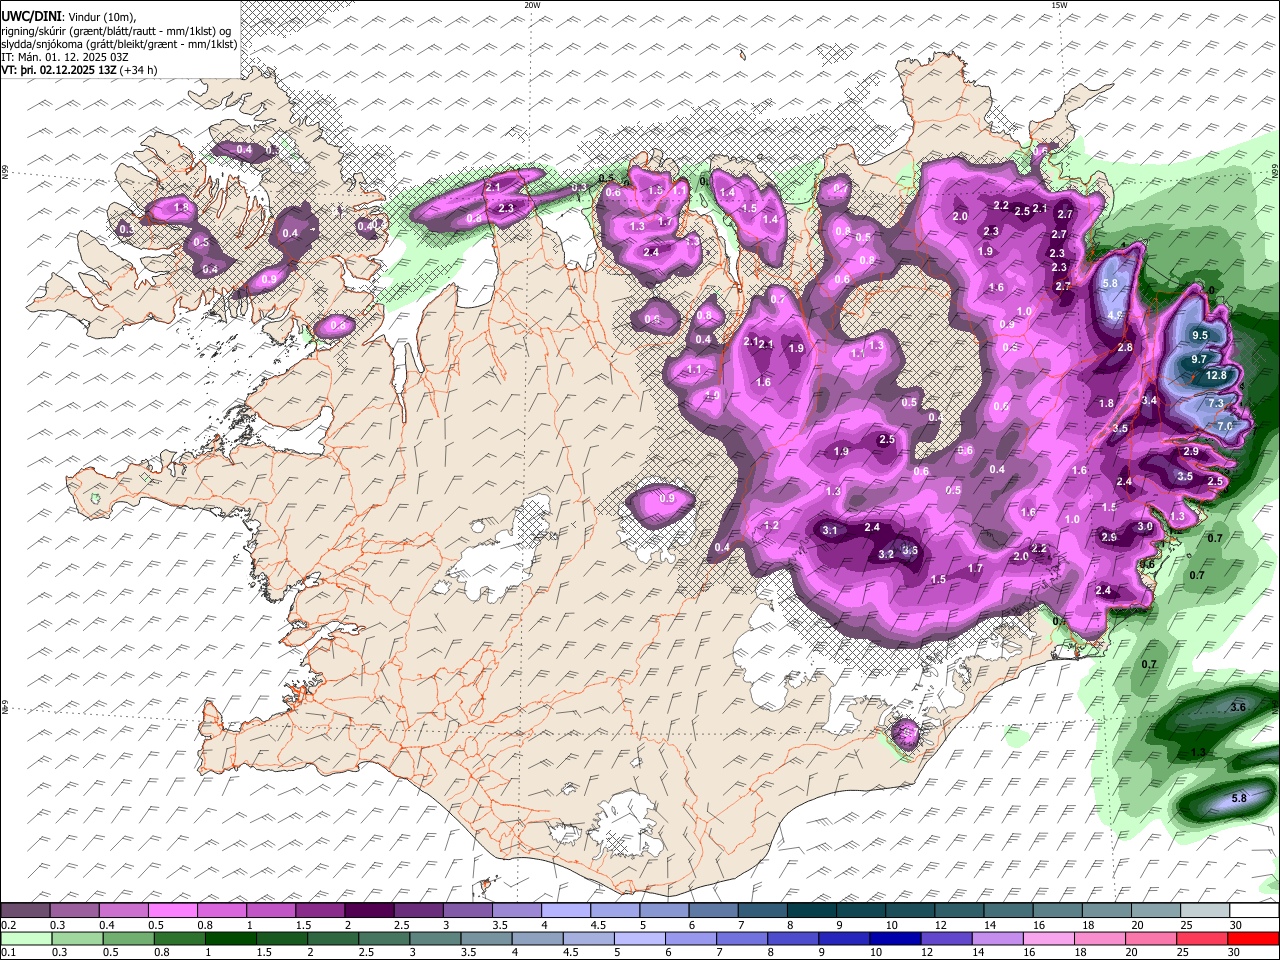Click the 3.4 precipitation value
1280x960 pixels.
1149,401
